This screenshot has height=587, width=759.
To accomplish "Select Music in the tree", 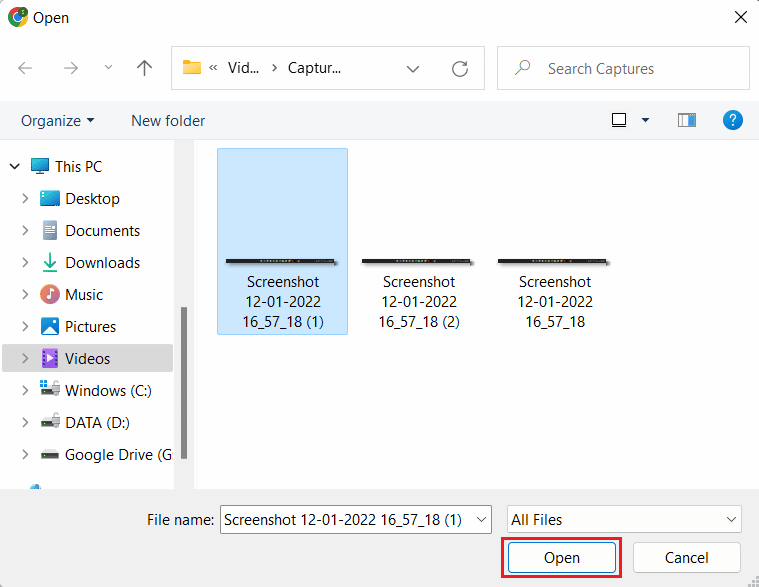I will click(x=84, y=294).
